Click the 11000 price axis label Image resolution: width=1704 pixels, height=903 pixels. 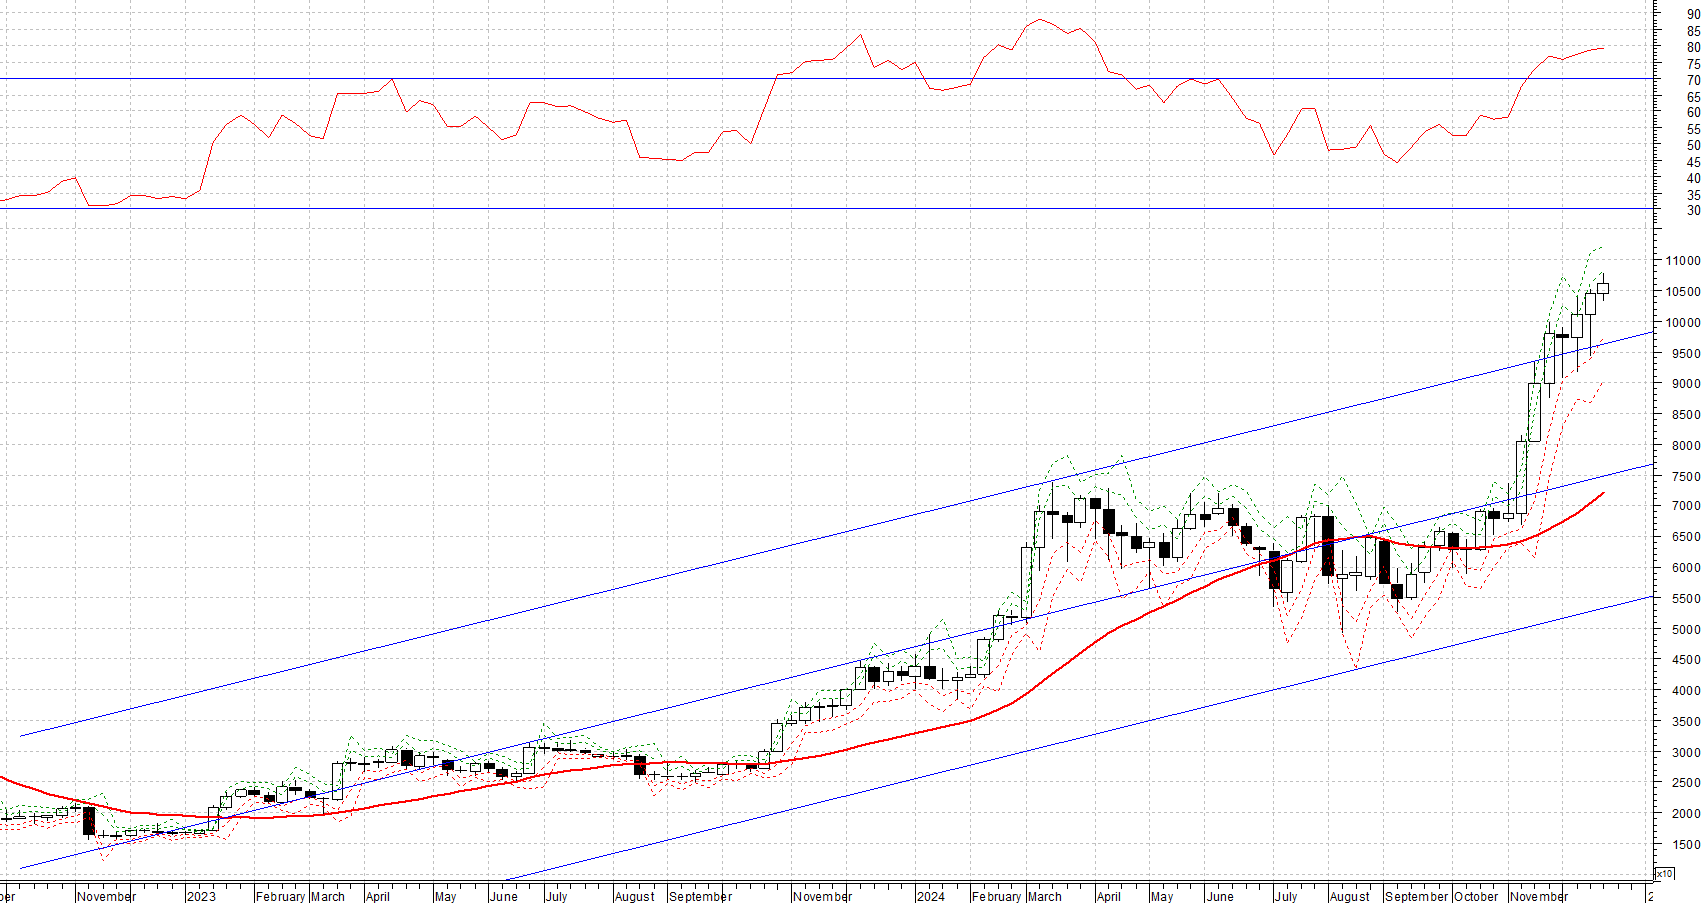1682,261
